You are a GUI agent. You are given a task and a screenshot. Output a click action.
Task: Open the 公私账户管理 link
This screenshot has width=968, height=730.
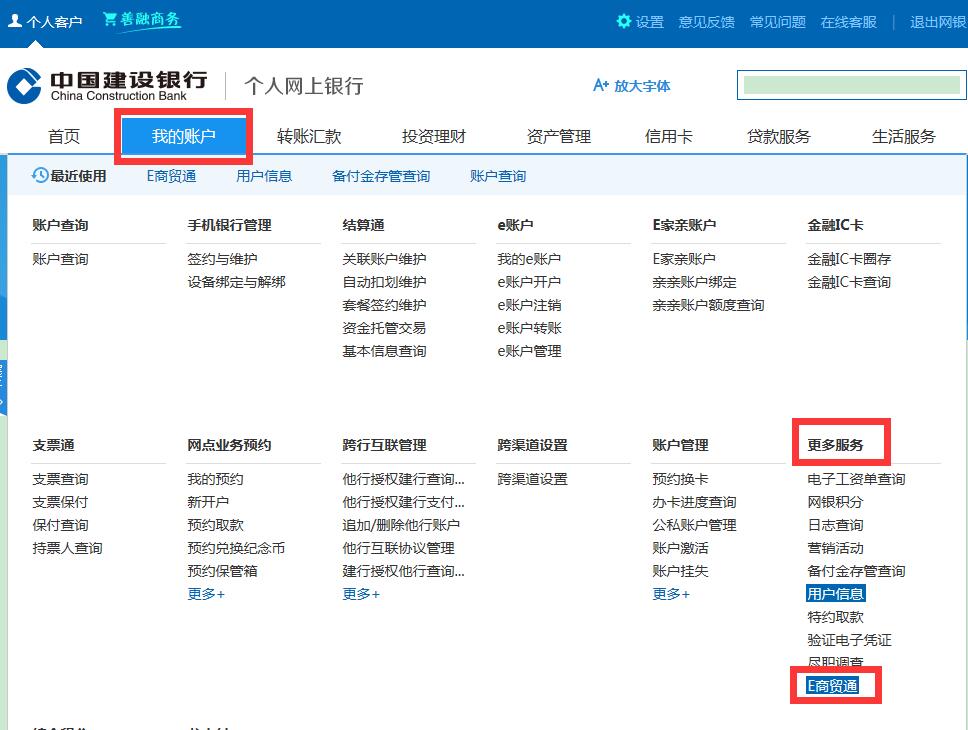point(695,525)
